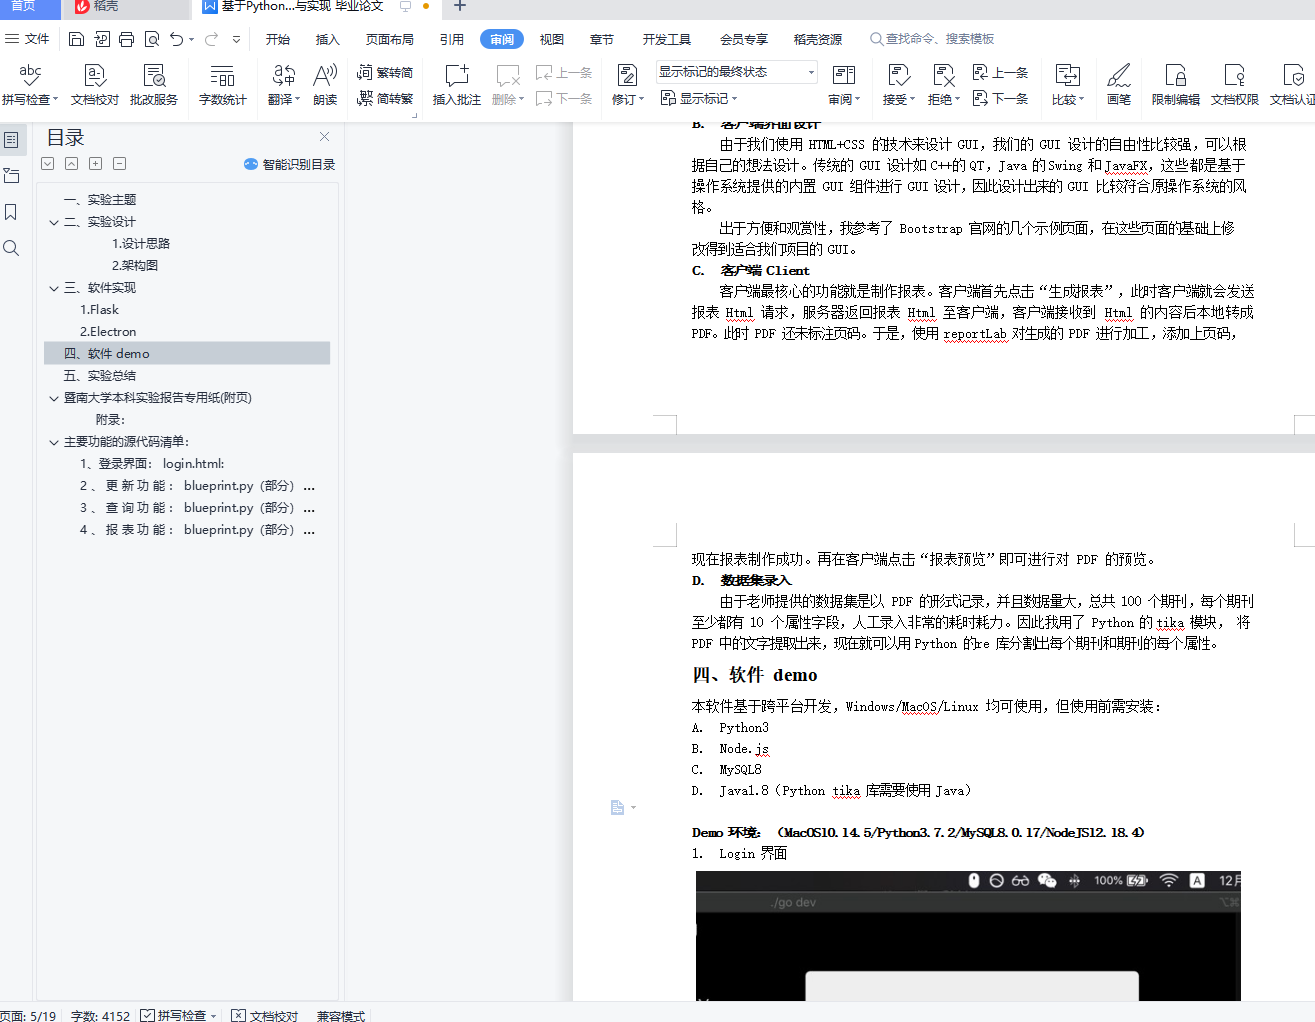Click the redo arrow icon
The width and height of the screenshot is (1315, 1022).
211,39
